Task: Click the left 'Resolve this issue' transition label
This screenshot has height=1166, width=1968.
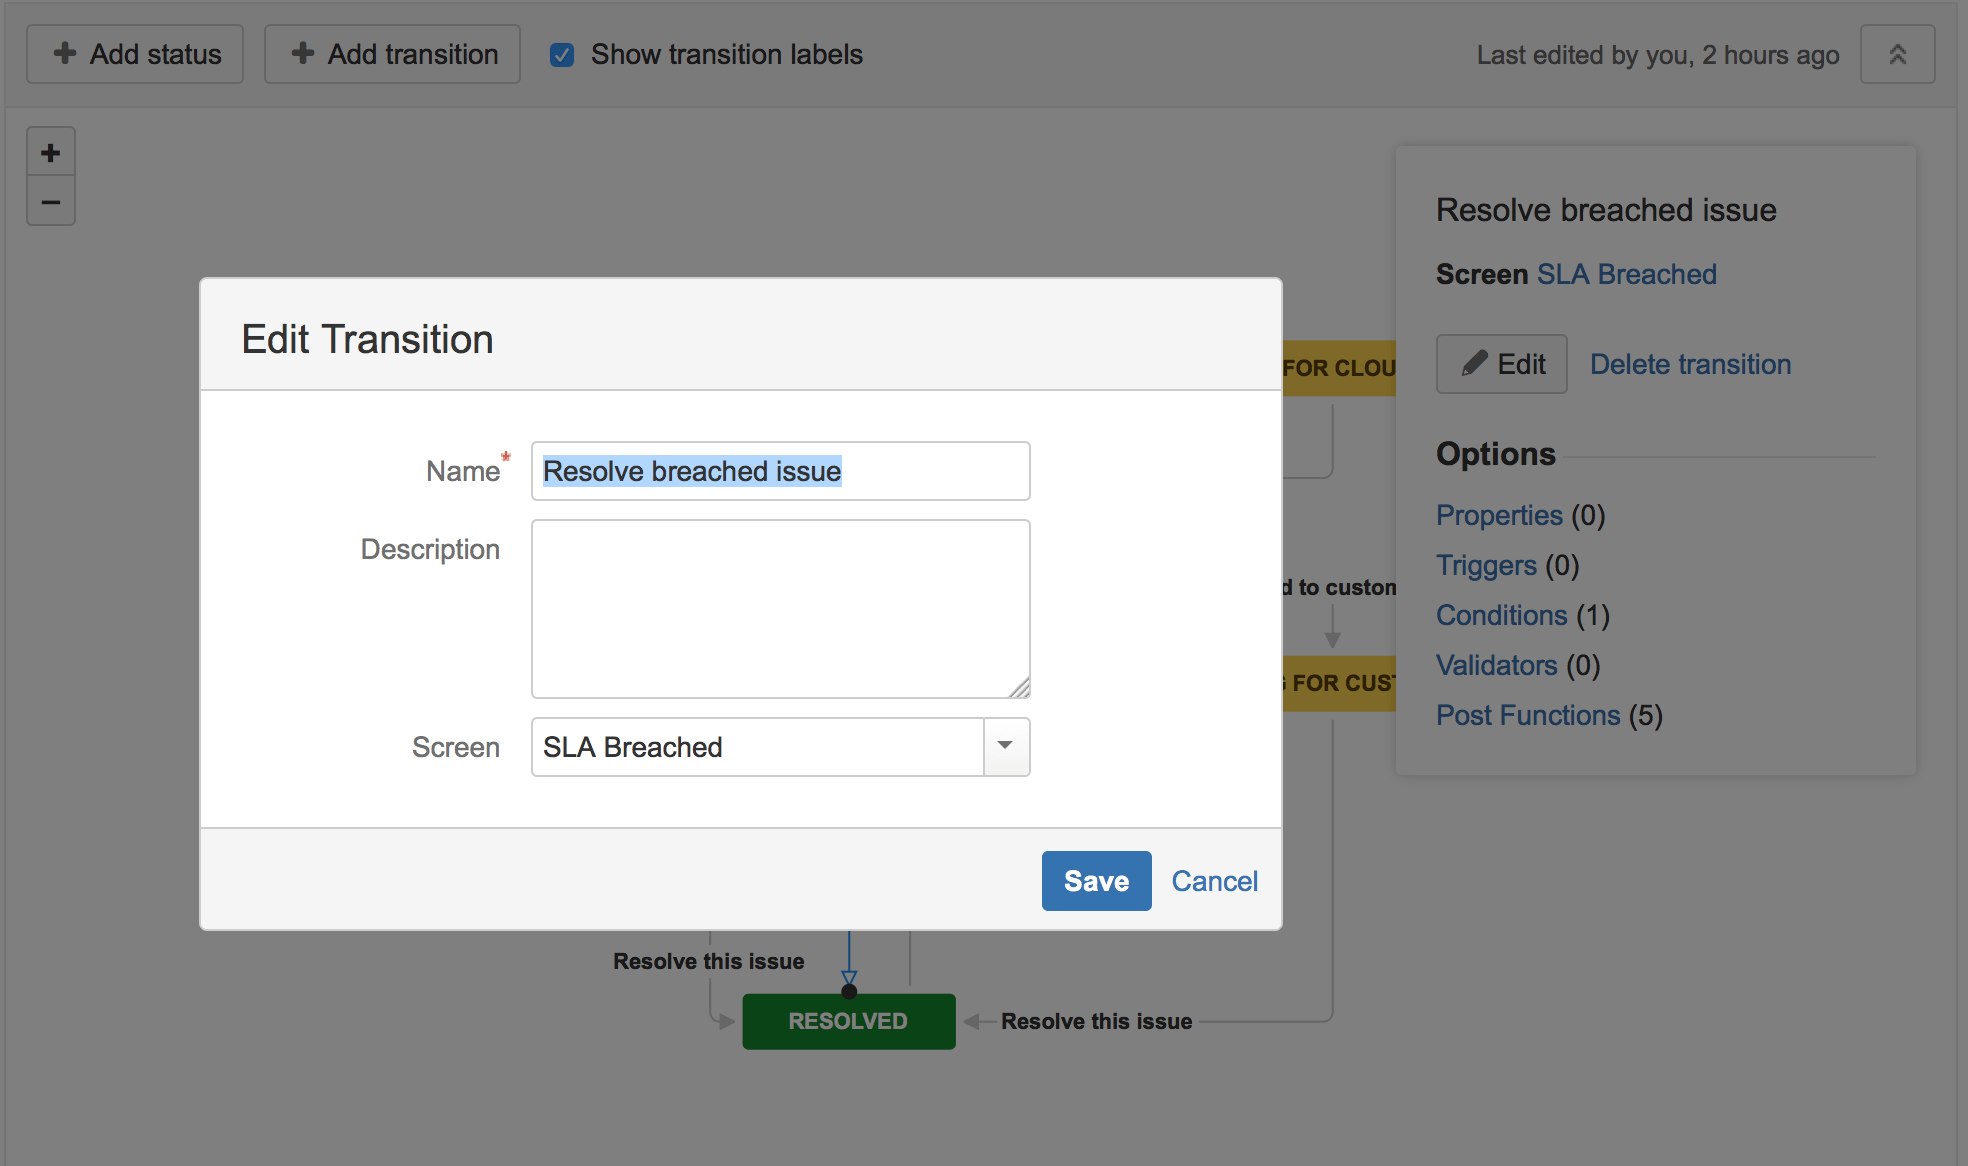Action: [x=708, y=961]
